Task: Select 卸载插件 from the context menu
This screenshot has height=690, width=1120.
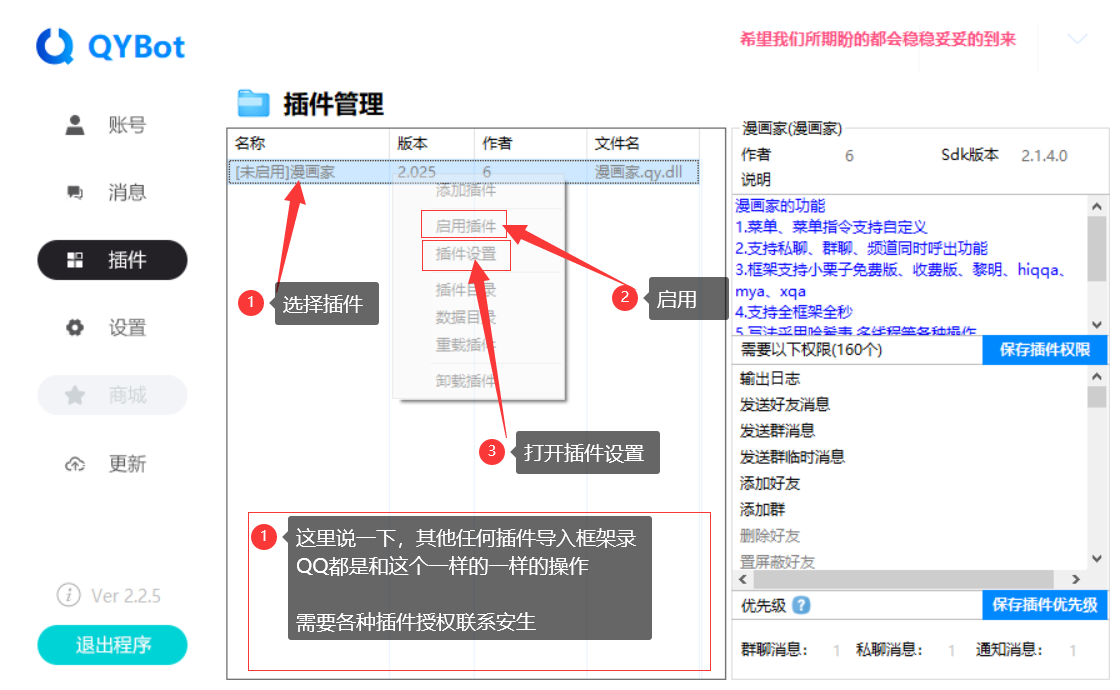Action: pyautogui.click(x=465, y=380)
